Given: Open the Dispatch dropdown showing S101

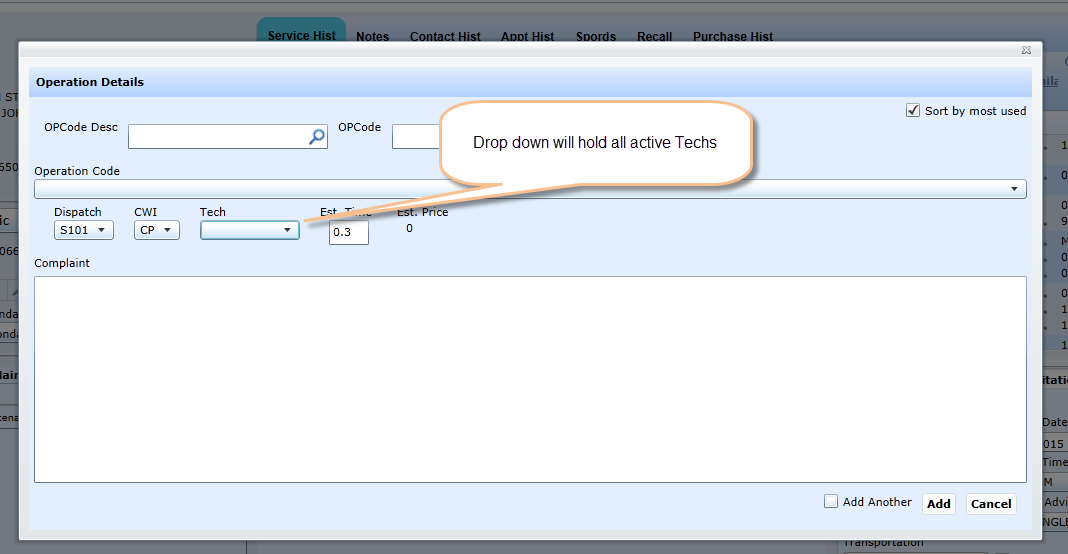Looking at the screenshot, I should 84,230.
